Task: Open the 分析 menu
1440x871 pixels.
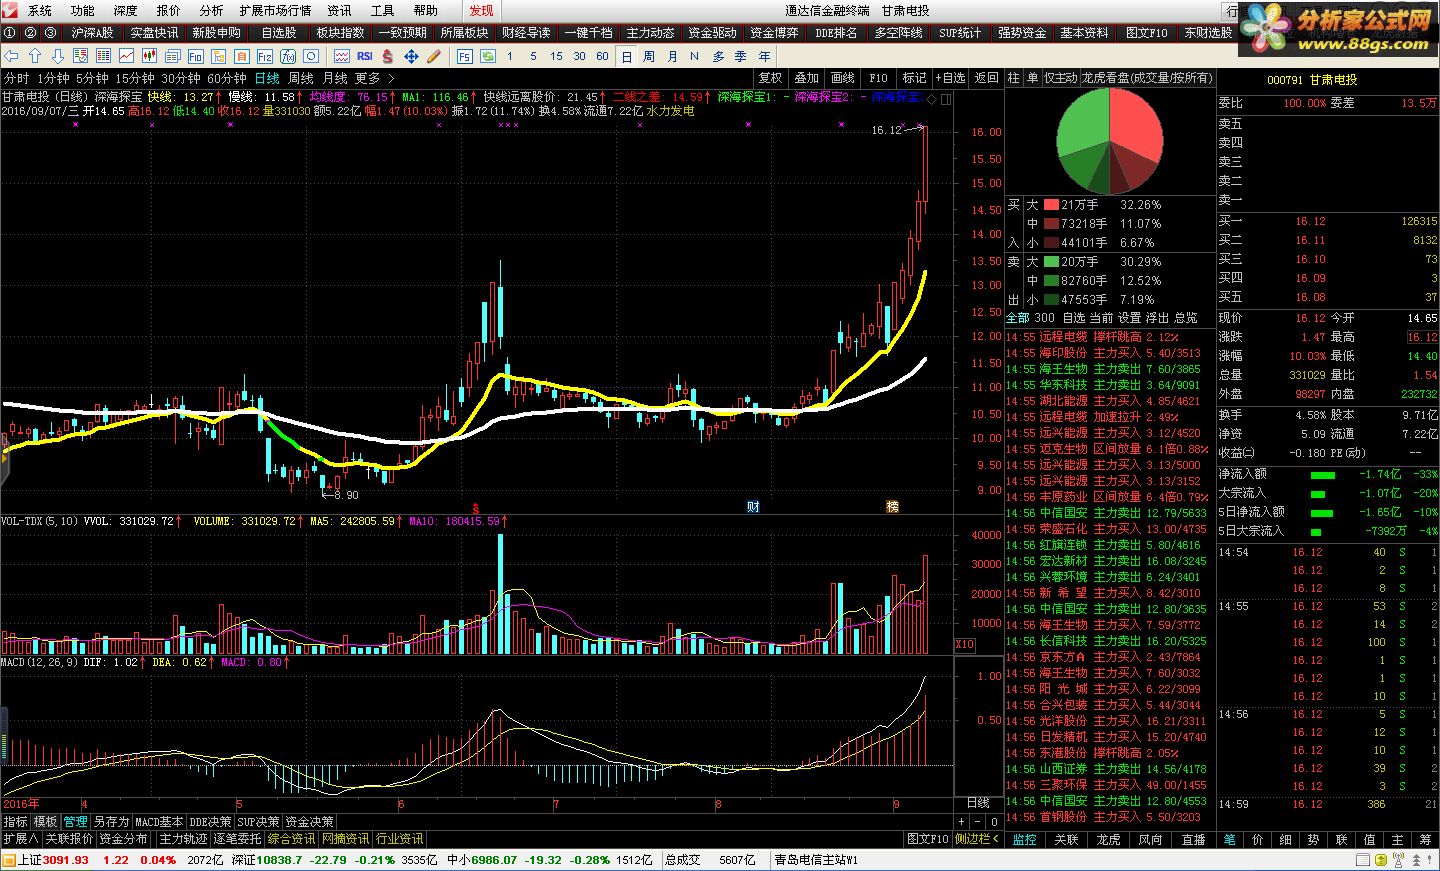Action: (211, 10)
